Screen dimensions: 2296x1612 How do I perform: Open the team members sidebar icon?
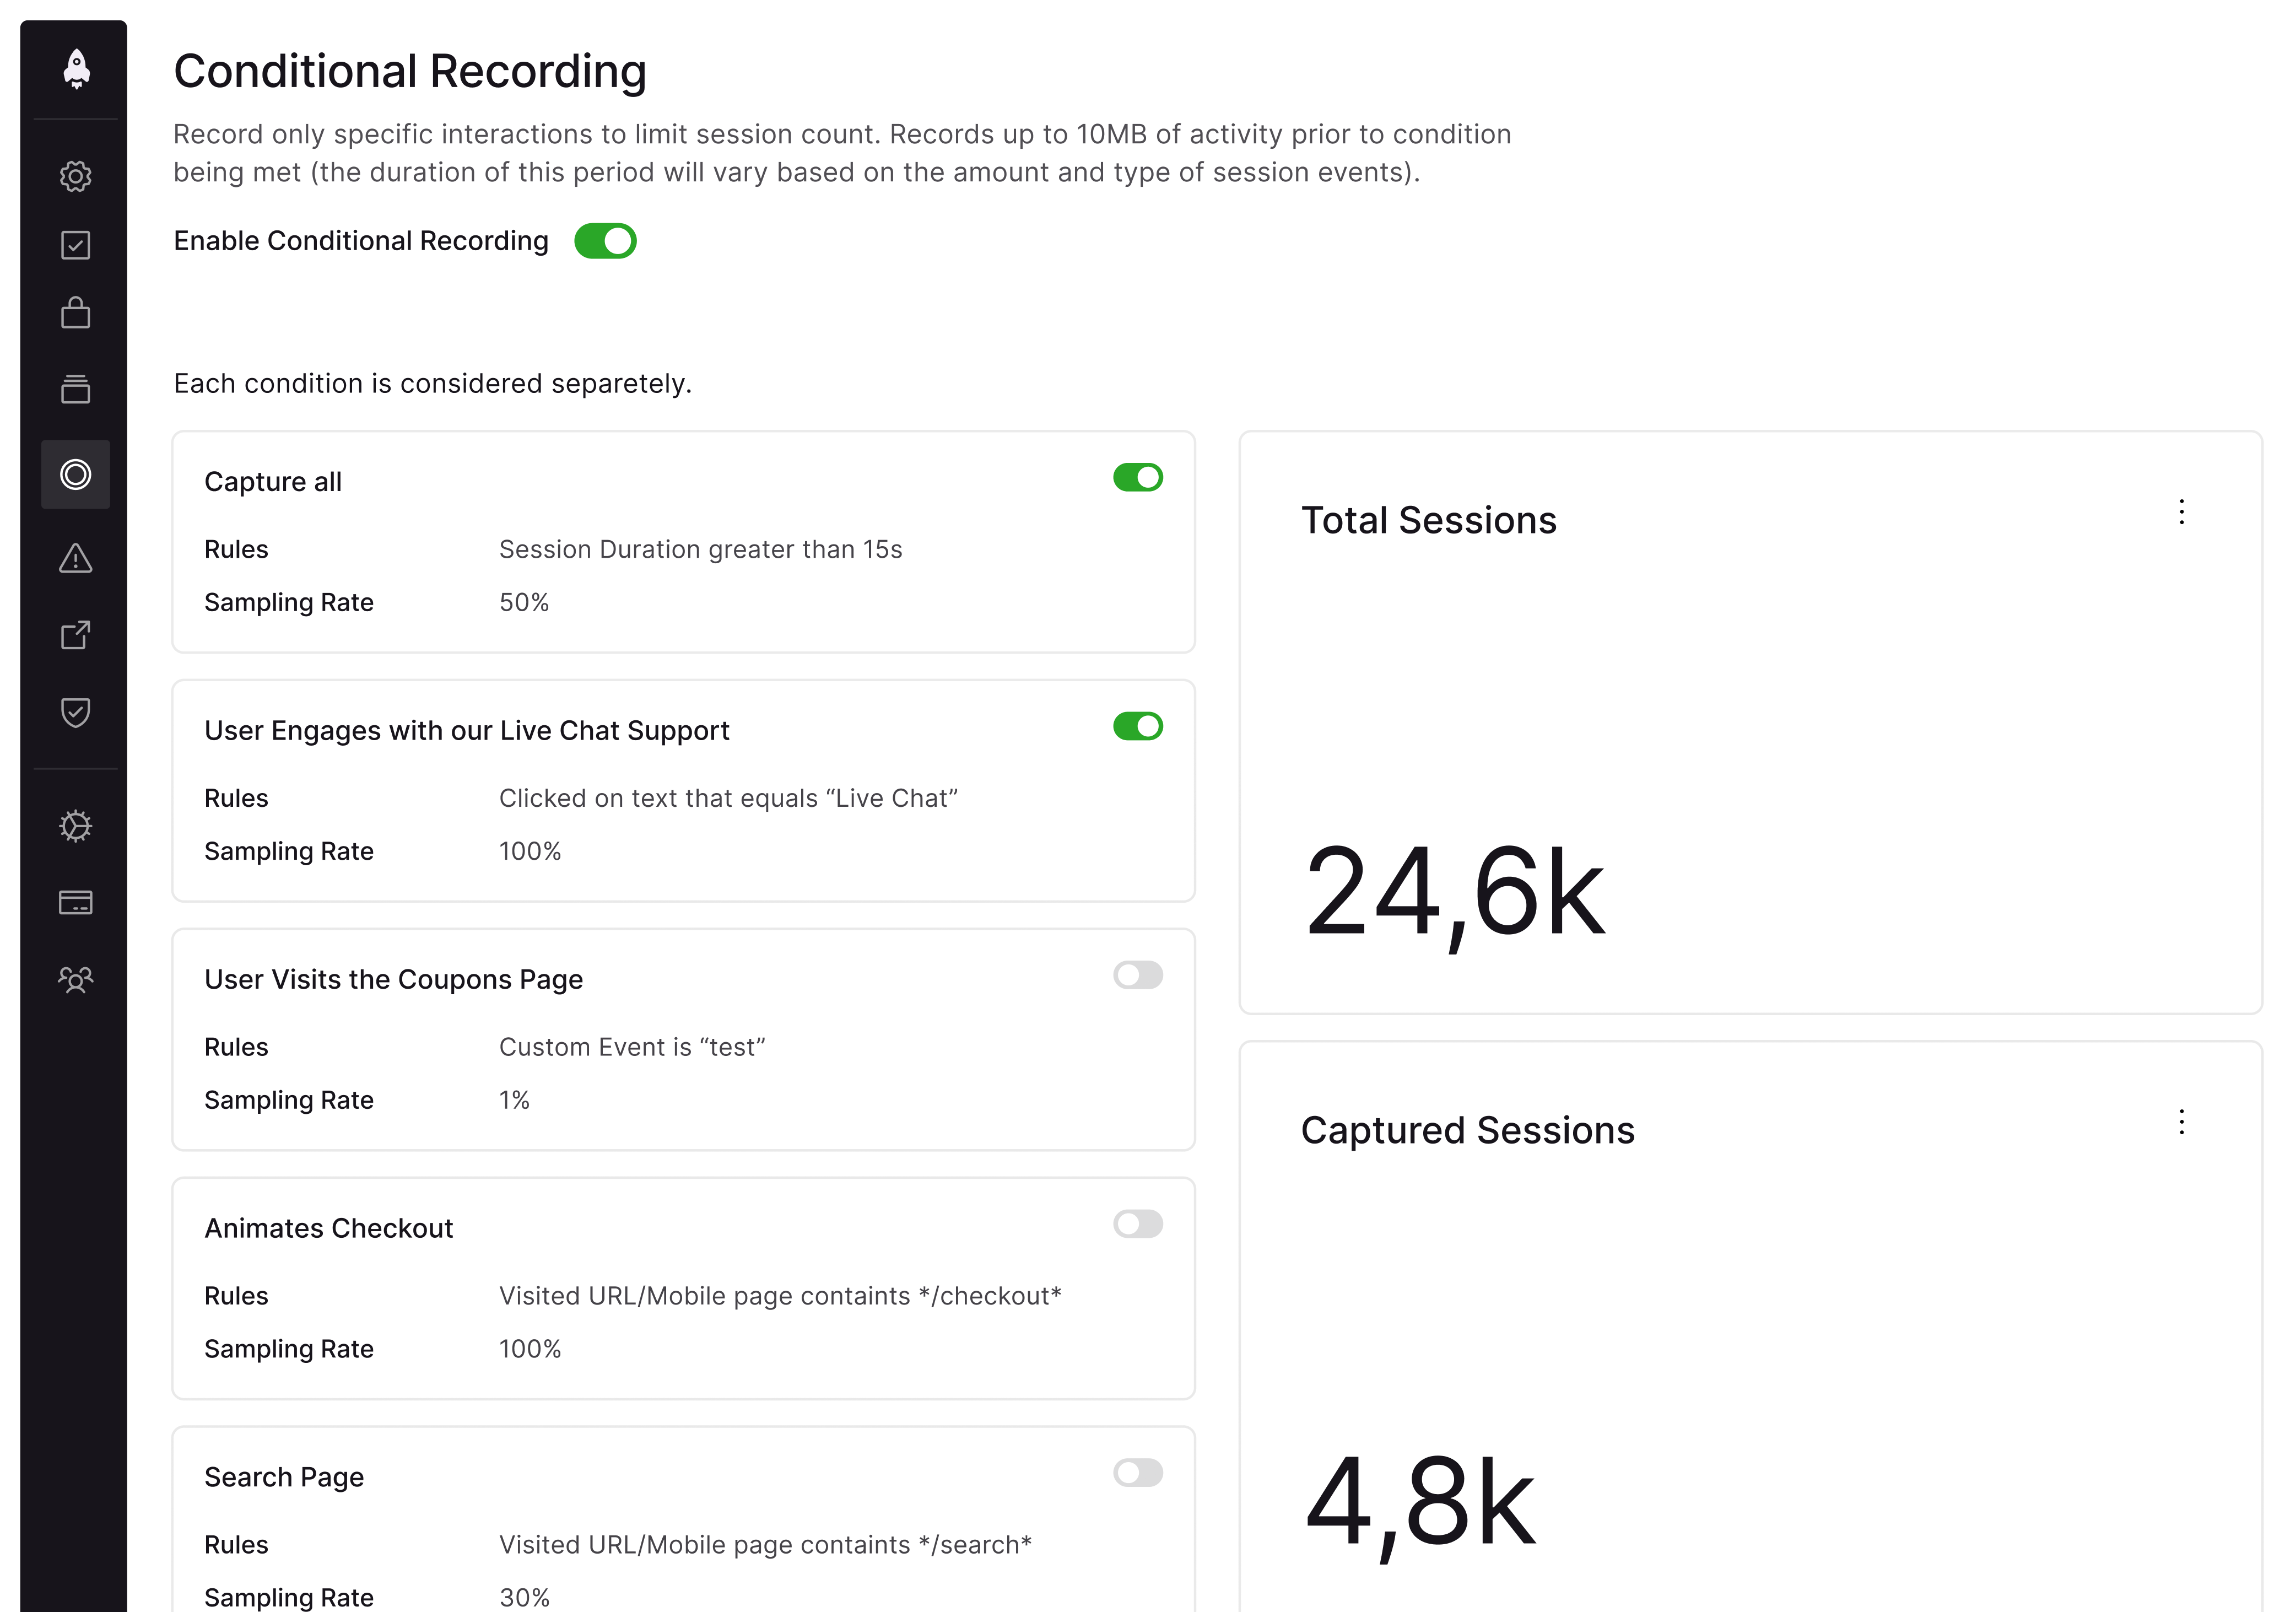pyautogui.click(x=76, y=979)
